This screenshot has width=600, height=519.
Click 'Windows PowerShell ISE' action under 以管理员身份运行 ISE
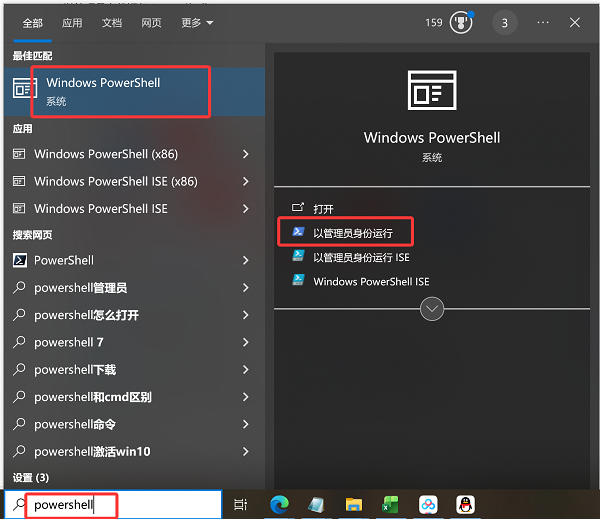(x=371, y=282)
